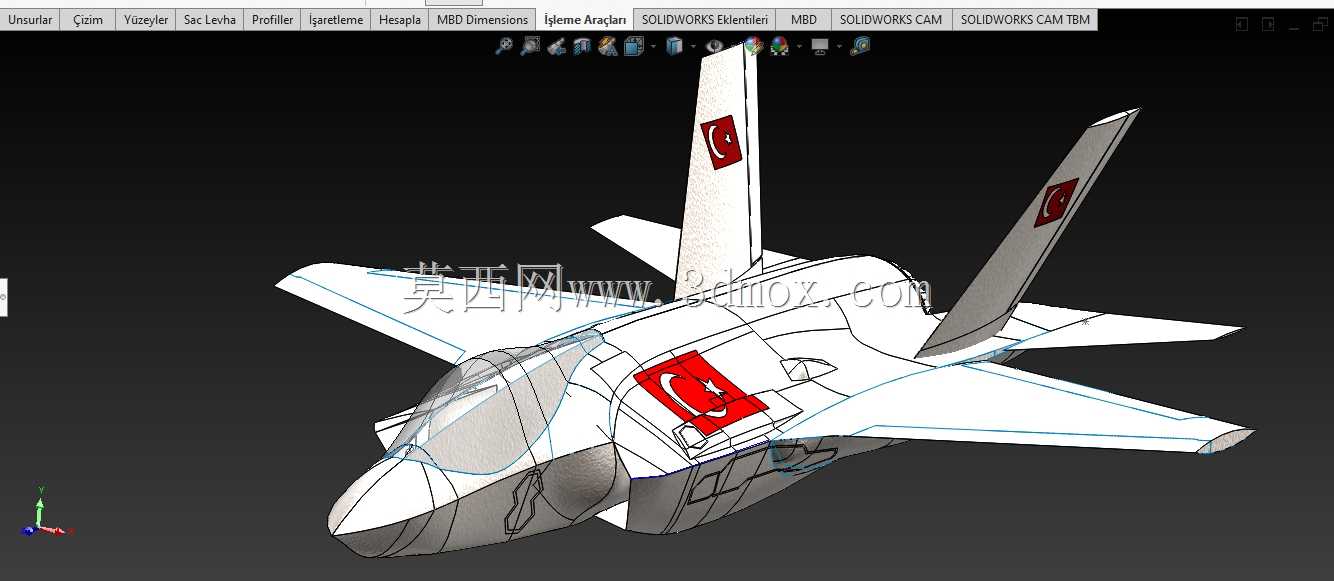Expand the View Settings dropdown arrow

click(x=839, y=46)
